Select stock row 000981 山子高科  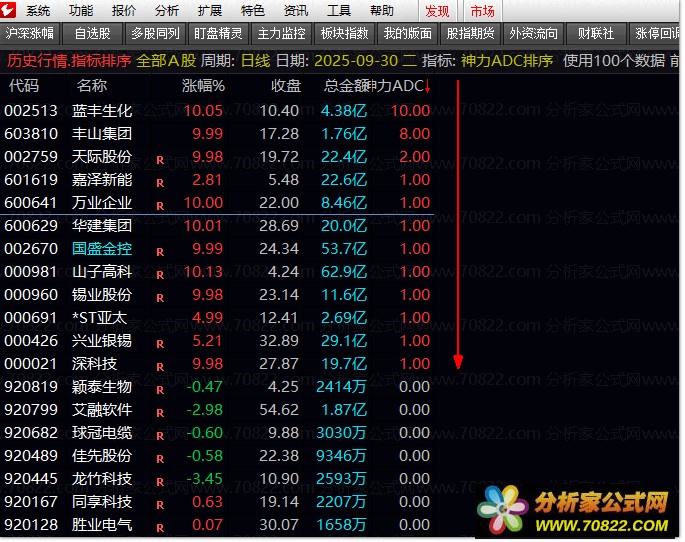[x=217, y=272]
